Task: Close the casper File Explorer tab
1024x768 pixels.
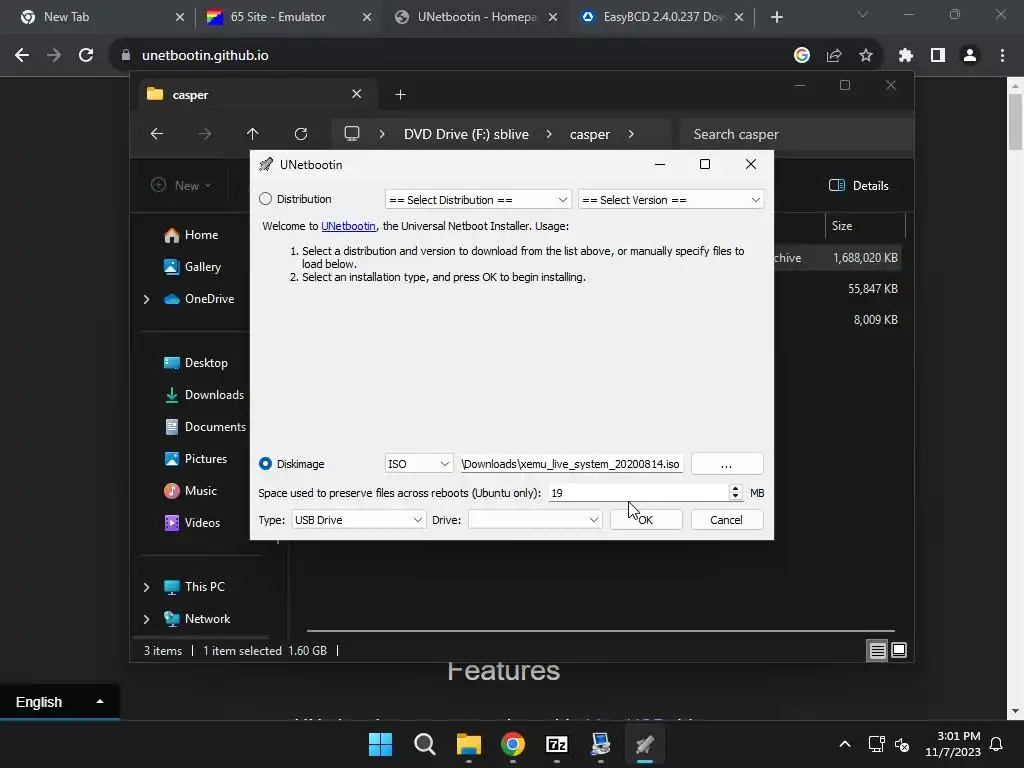Action: coord(357,94)
